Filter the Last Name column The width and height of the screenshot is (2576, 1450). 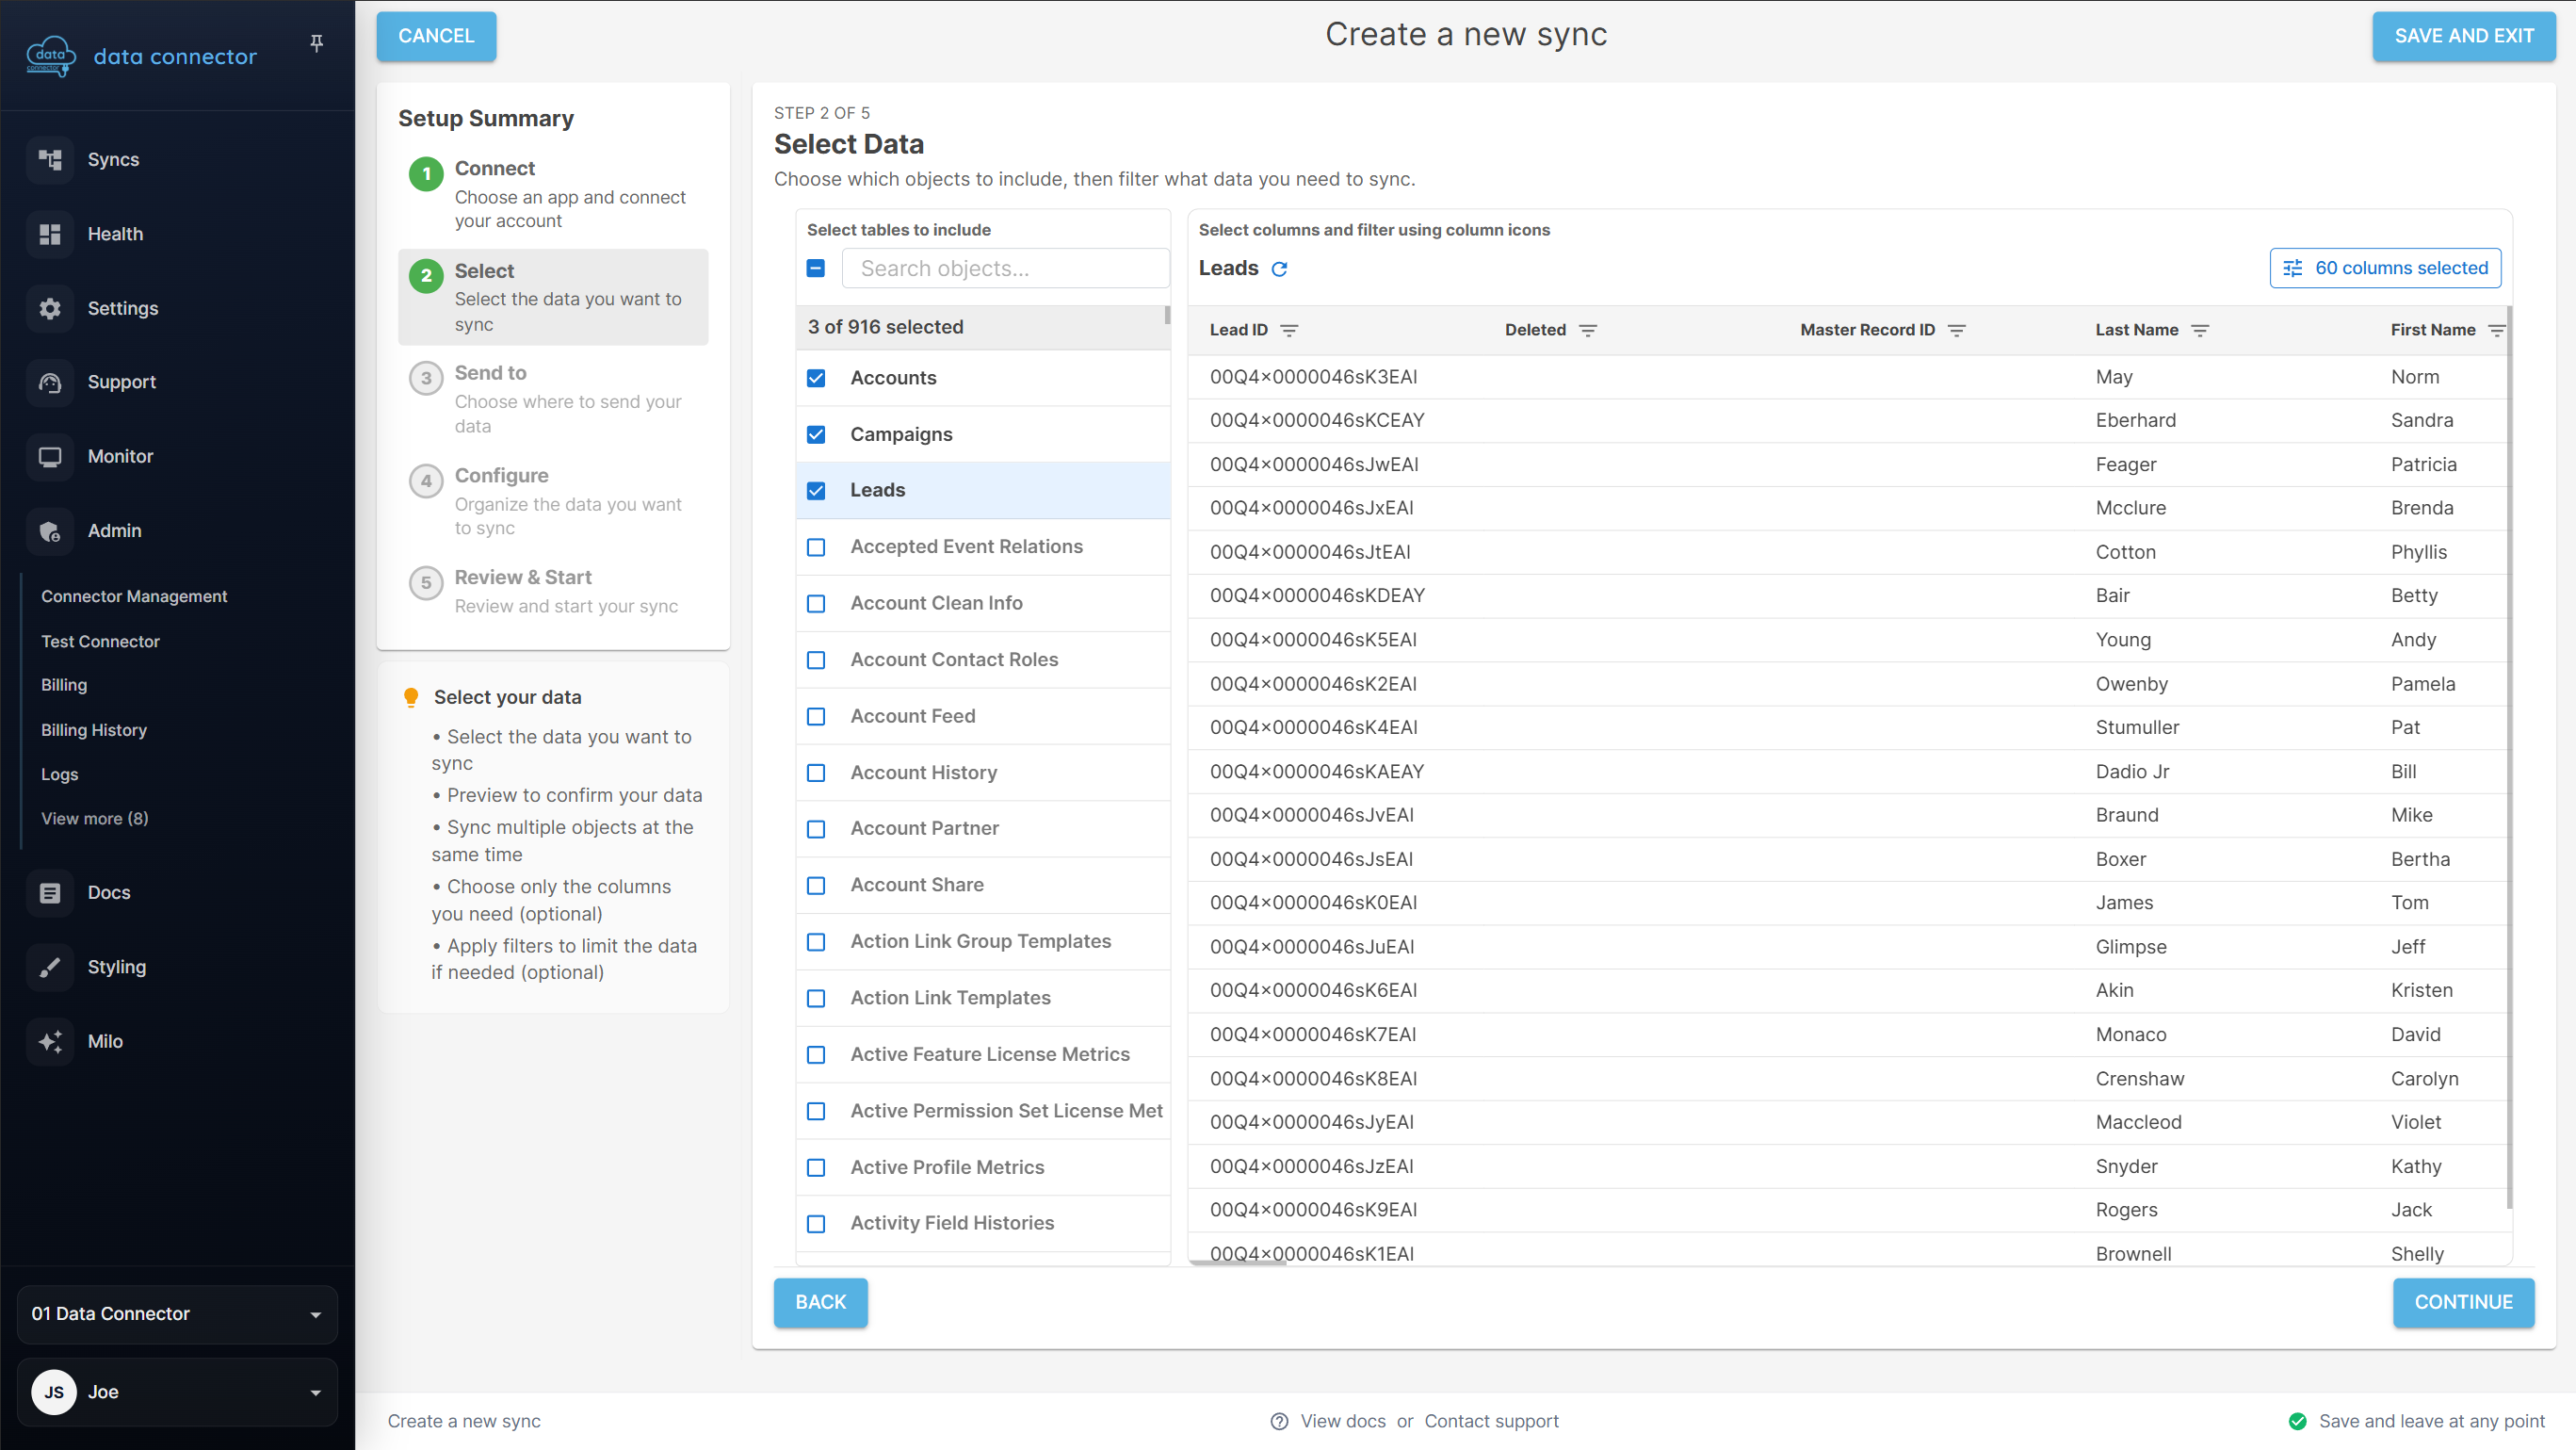pos(2200,330)
